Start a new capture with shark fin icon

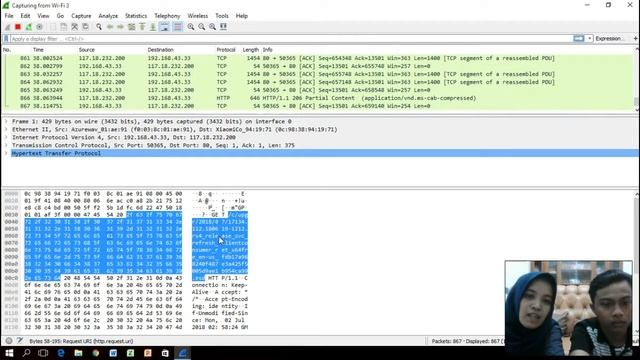(7, 27)
